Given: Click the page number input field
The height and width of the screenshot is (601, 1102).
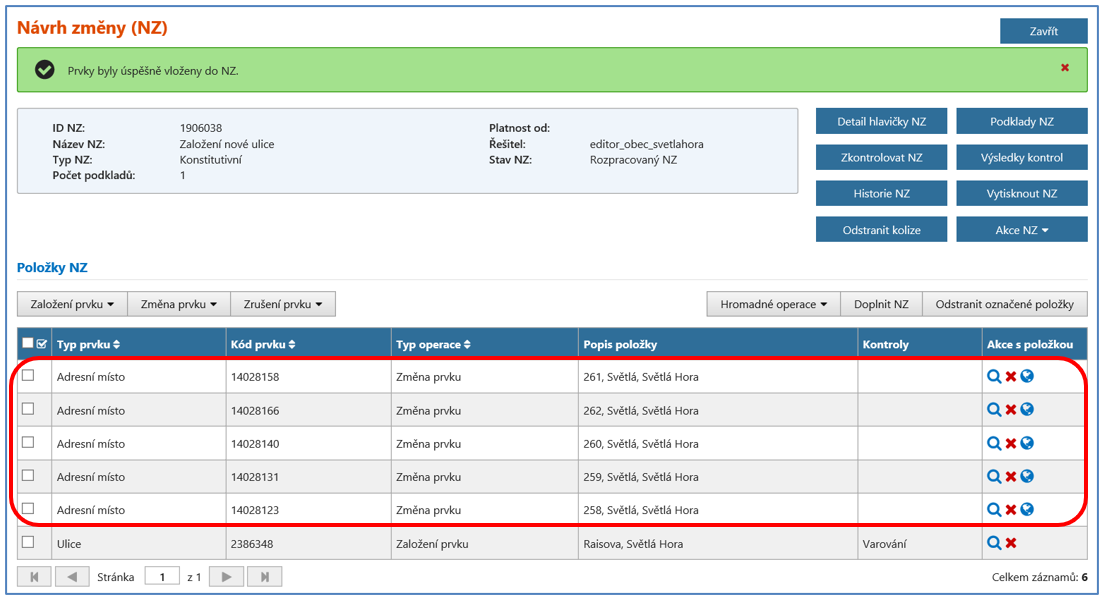Looking at the screenshot, I should tap(161, 577).
